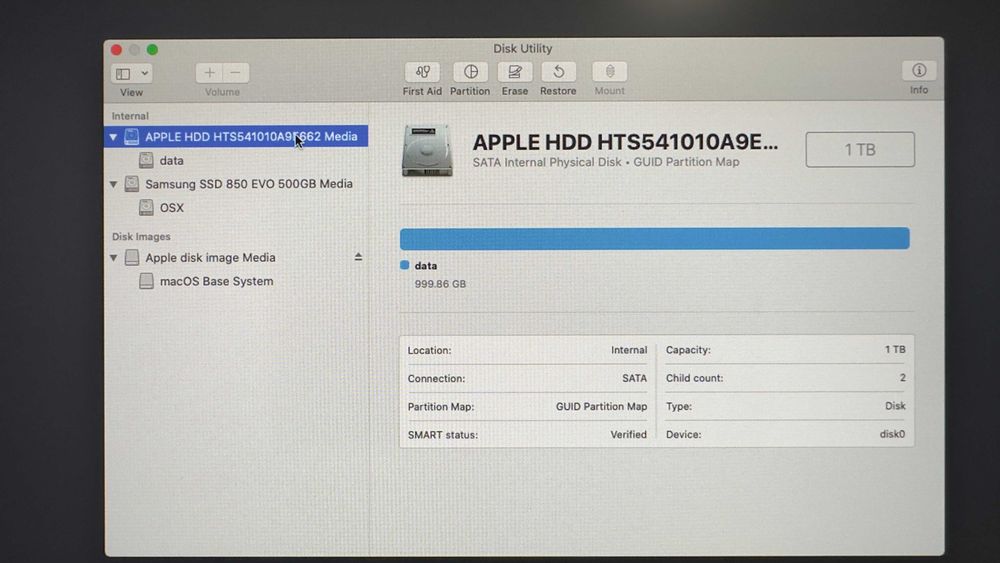Remove volume with minus button
Image resolution: width=1000 pixels, height=563 pixels.
pyautogui.click(x=236, y=73)
